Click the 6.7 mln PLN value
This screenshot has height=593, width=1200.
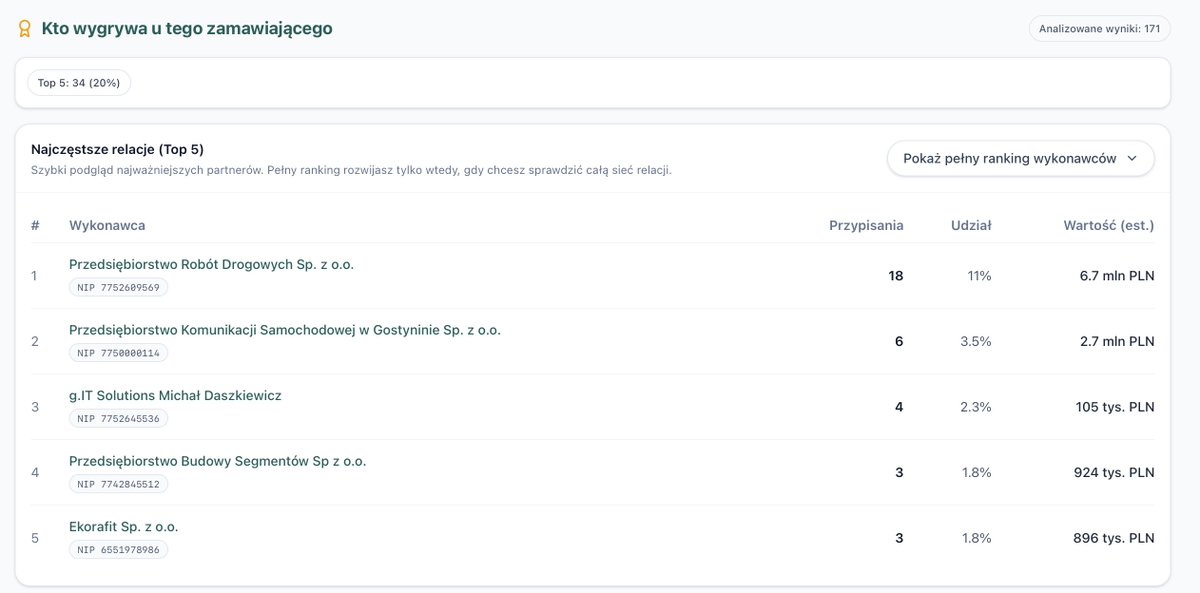pyautogui.click(x=1117, y=276)
